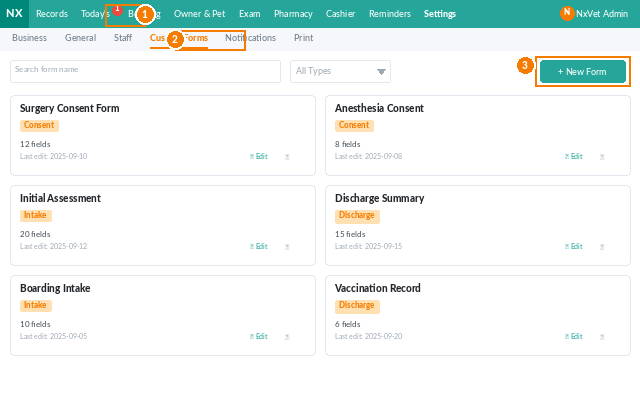Screen dimensions: 640x400
Task: Click the Discharge tag on Vaccination Record
Action: pos(357,306)
